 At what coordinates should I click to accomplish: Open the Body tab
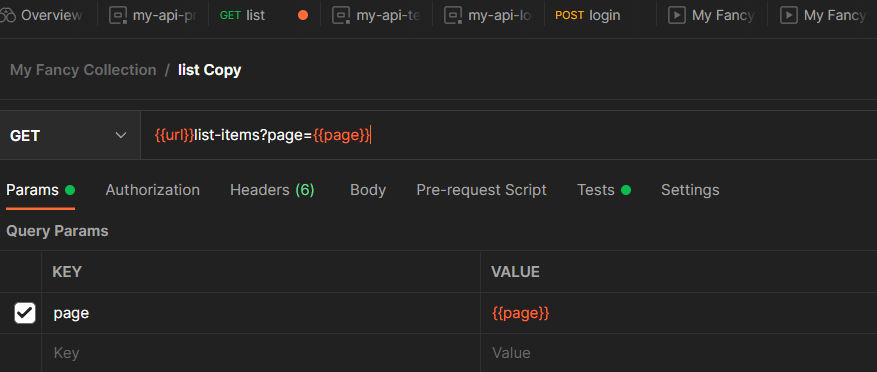[x=368, y=190]
